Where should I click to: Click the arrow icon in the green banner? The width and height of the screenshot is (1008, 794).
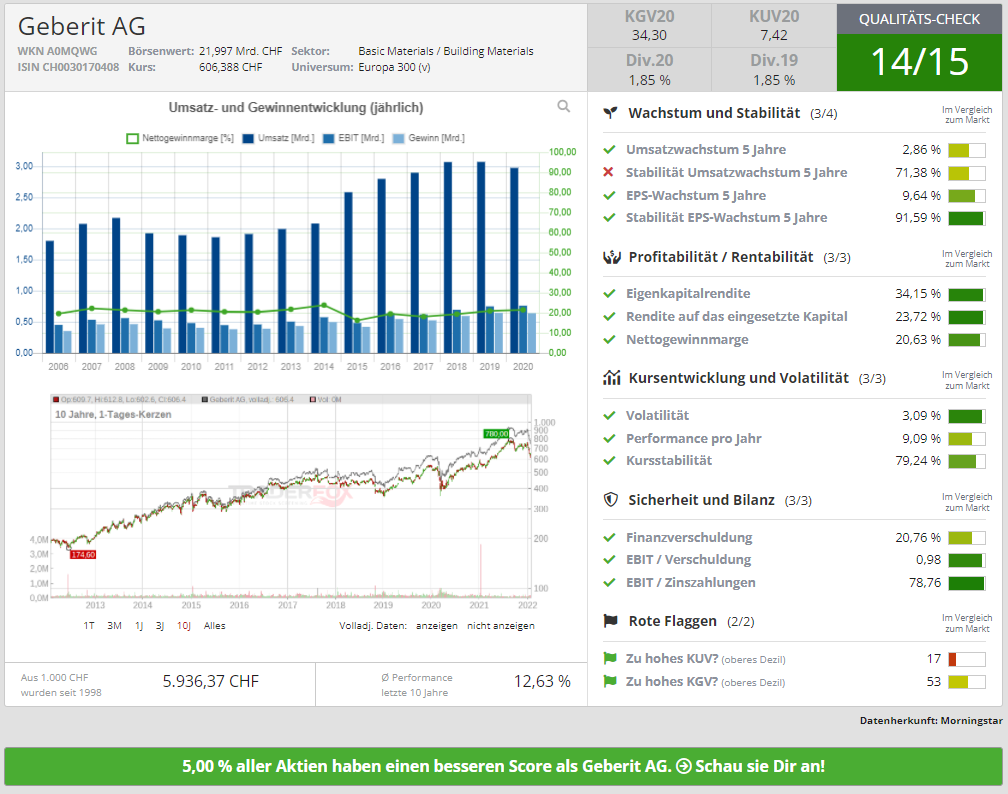pyautogui.click(x=684, y=766)
